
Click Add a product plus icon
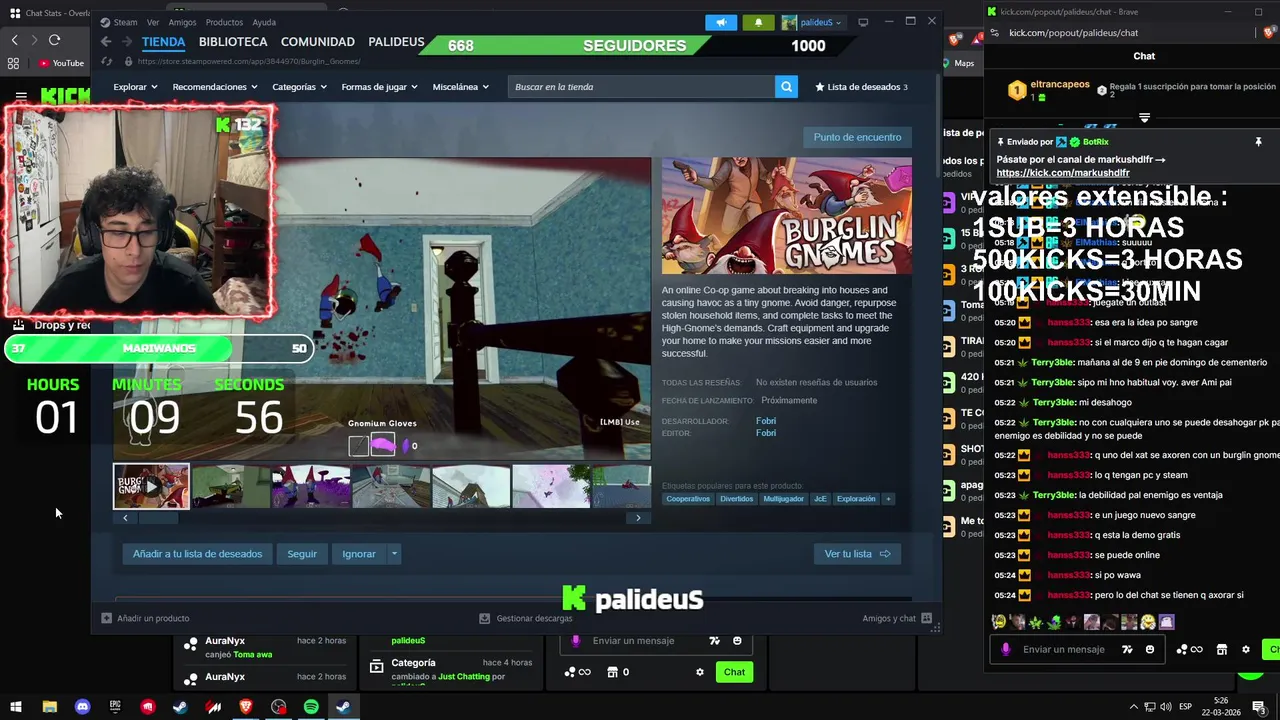tap(107, 618)
